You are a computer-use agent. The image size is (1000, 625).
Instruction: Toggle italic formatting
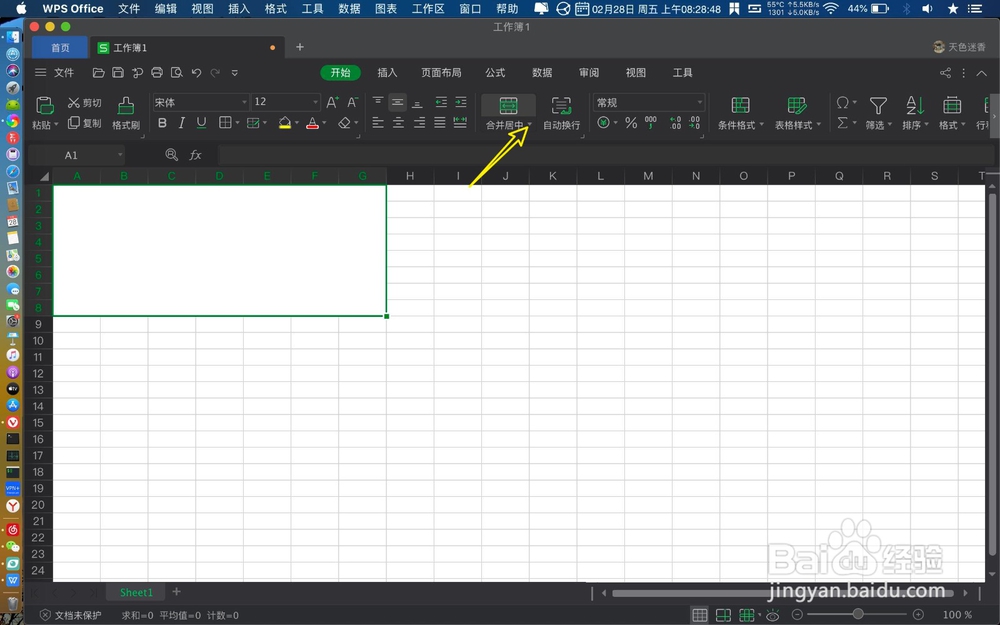(x=182, y=122)
